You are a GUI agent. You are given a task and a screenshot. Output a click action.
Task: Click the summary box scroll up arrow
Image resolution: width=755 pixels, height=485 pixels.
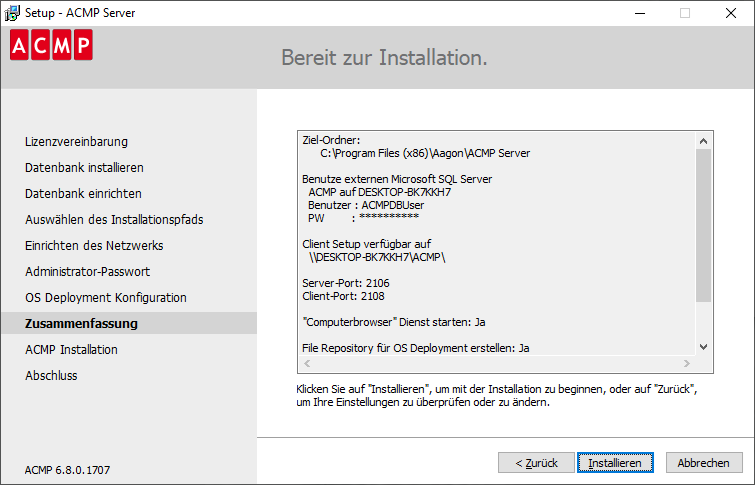point(703,141)
